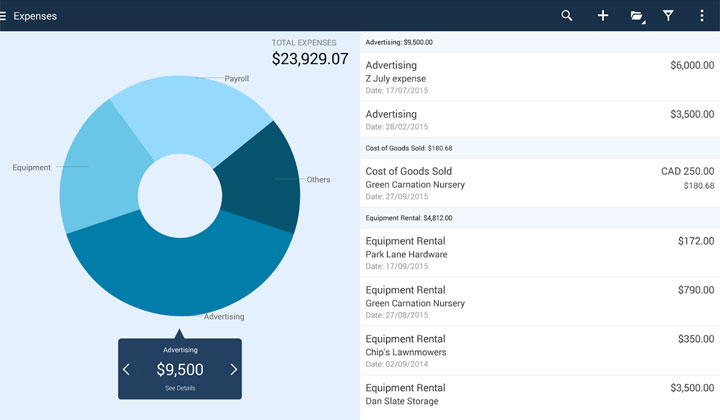Click the $172.00 Equipment Rental amount
This screenshot has height=420, width=720.
[696, 241]
